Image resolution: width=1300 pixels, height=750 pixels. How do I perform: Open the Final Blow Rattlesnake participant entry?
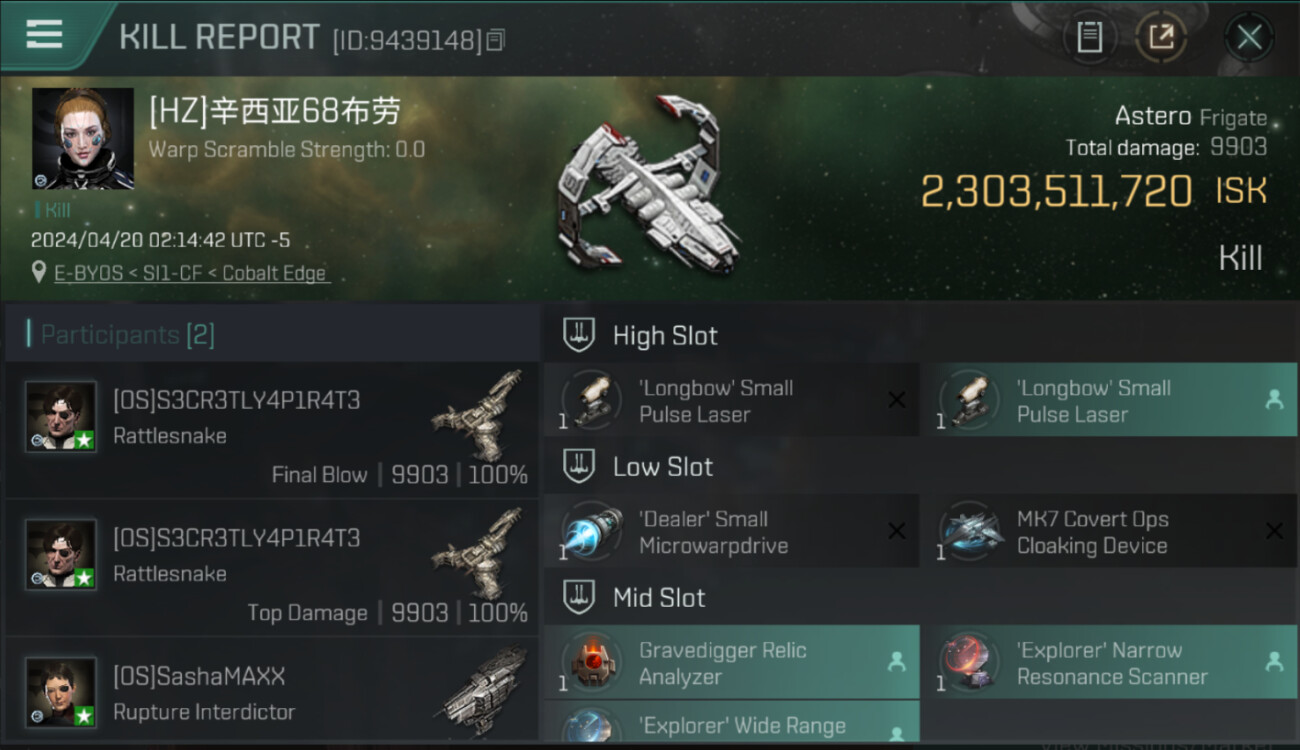click(272, 431)
